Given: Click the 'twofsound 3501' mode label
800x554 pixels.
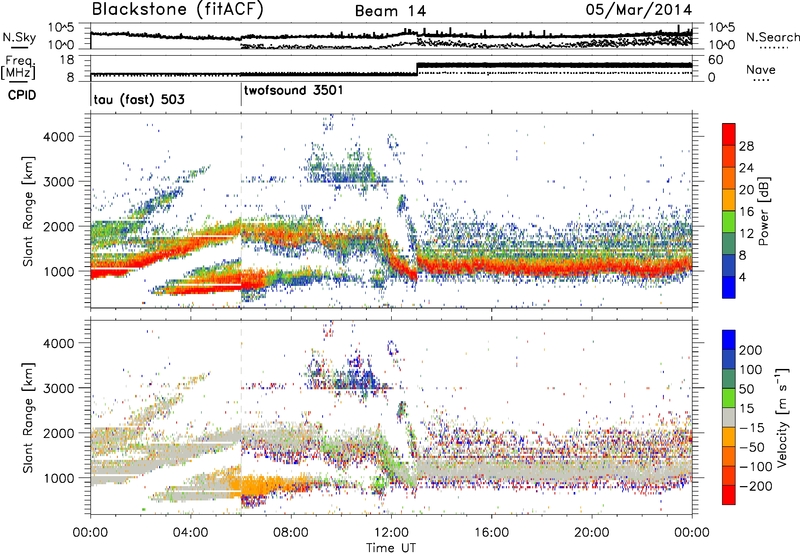Looking at the screenshot, I should pyautogui.click(x=293, y=91).
